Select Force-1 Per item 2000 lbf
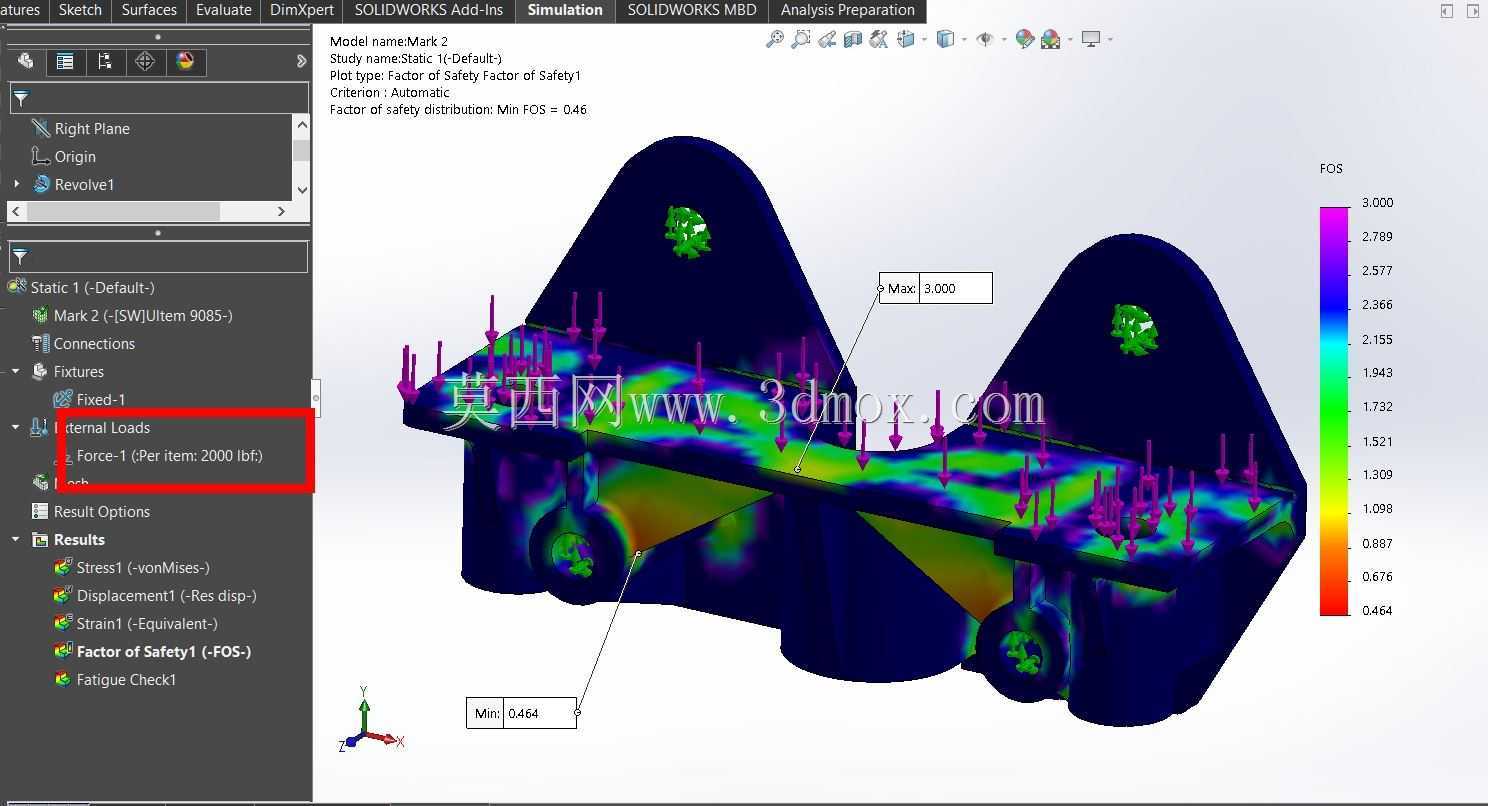The image size is (1488, 806). (x=169, y=455)
